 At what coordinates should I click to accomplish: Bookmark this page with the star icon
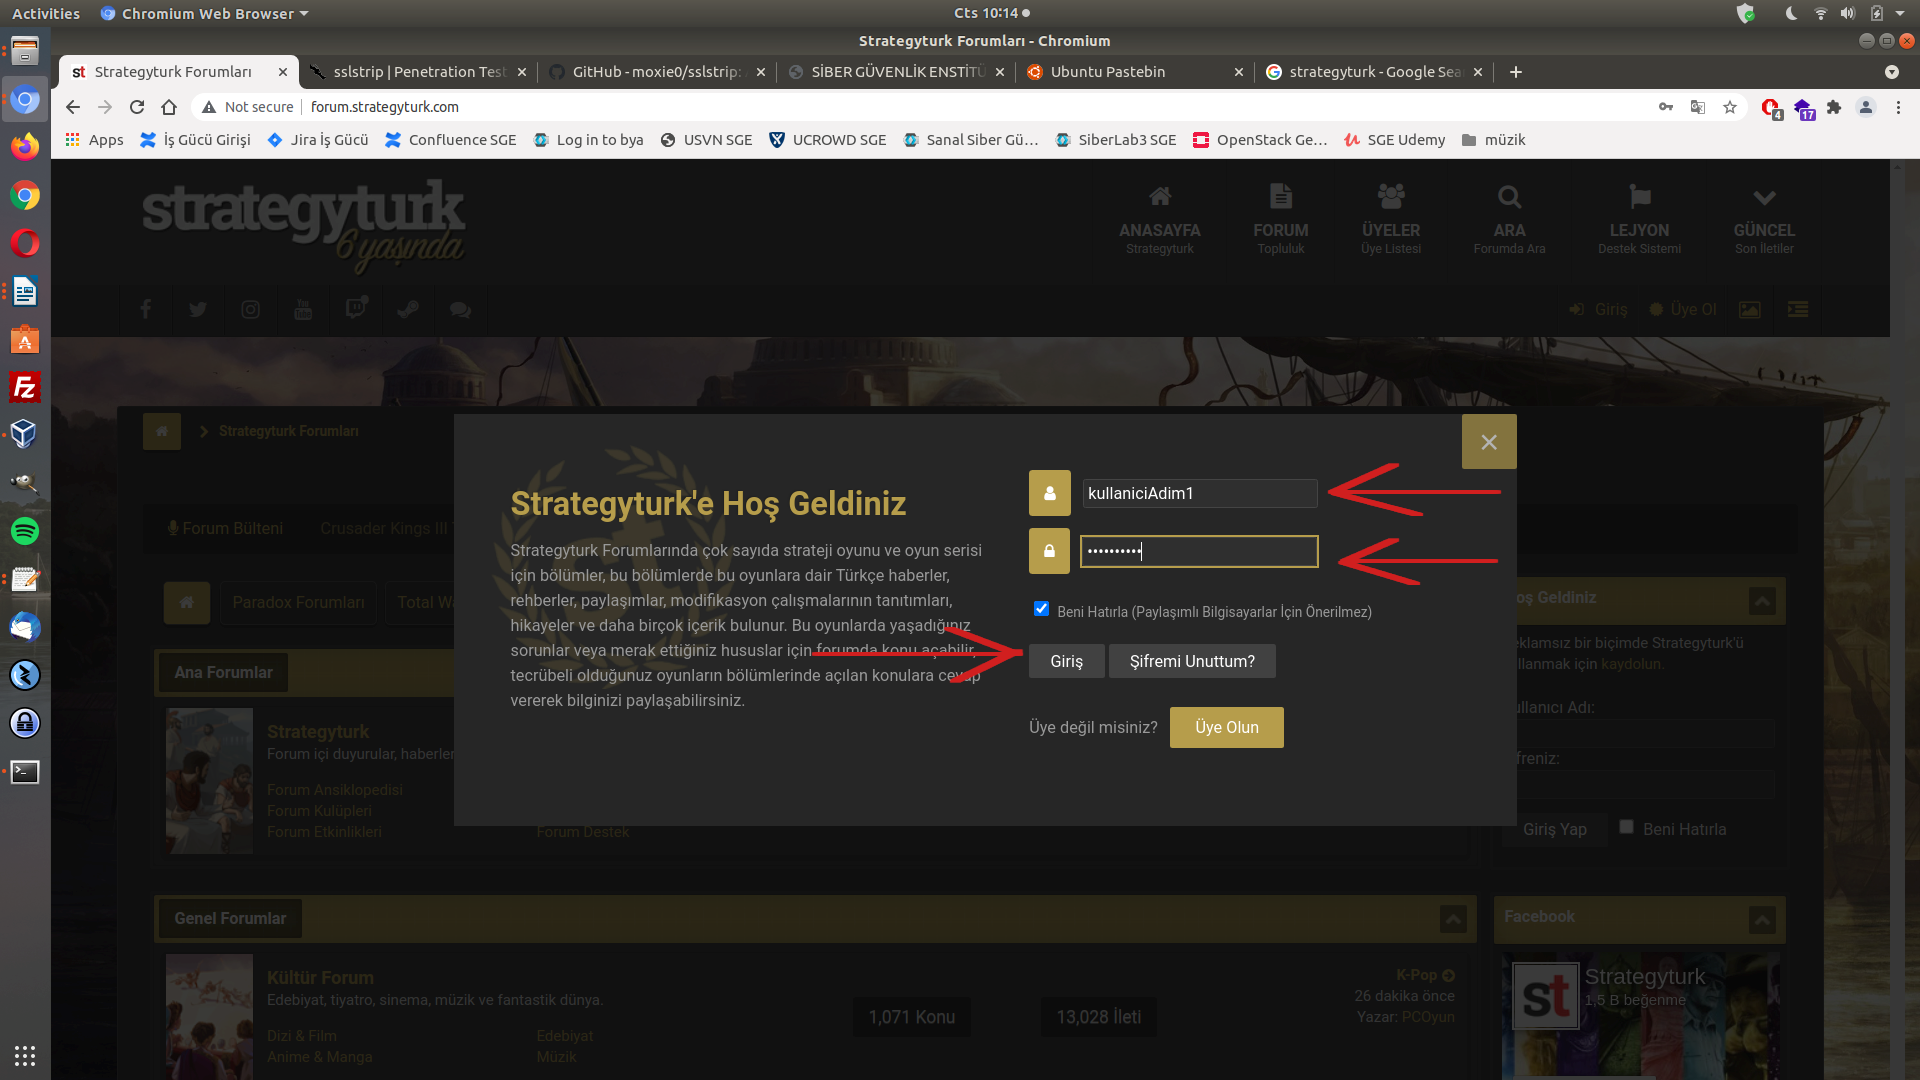coord(1730,107)
